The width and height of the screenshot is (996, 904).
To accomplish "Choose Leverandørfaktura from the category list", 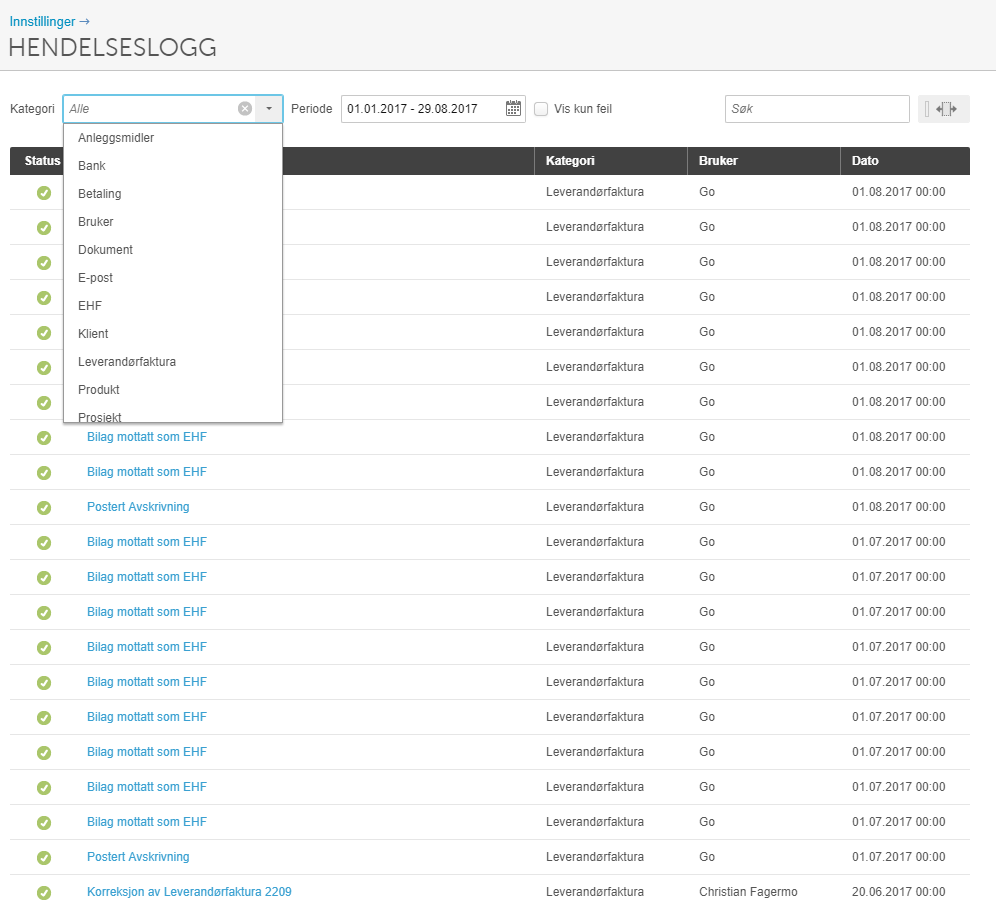I will pos(173,361).
